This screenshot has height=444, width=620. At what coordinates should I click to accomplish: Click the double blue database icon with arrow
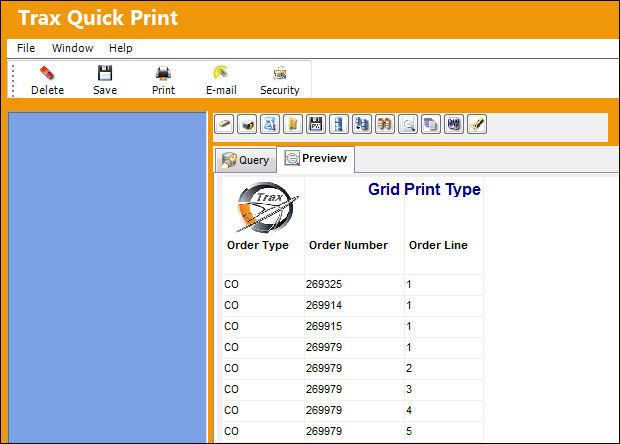(x=362, y=125)
